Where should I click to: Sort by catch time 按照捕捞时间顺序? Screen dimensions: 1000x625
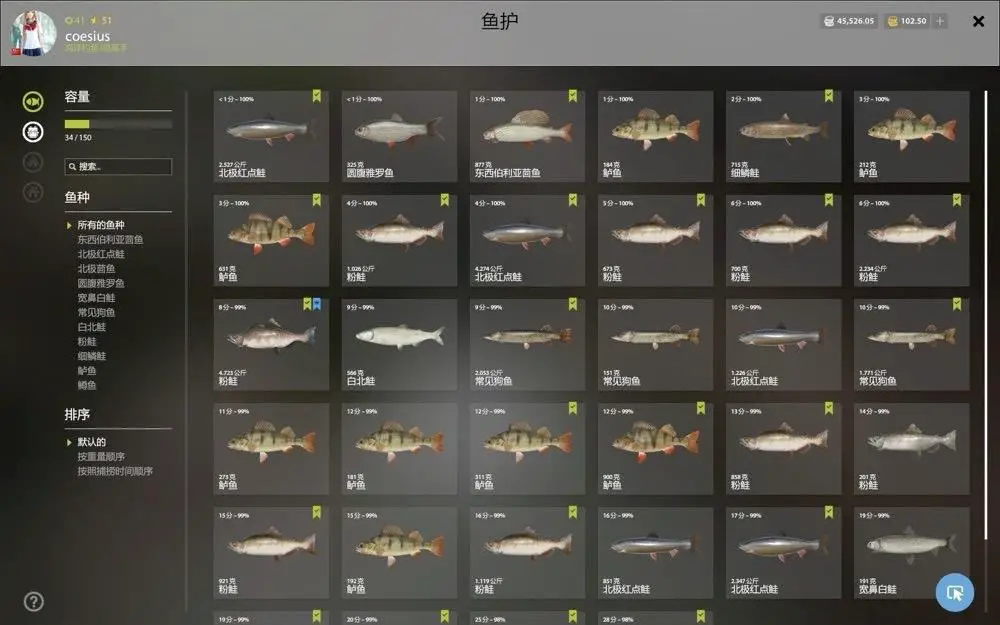[115, 471]
